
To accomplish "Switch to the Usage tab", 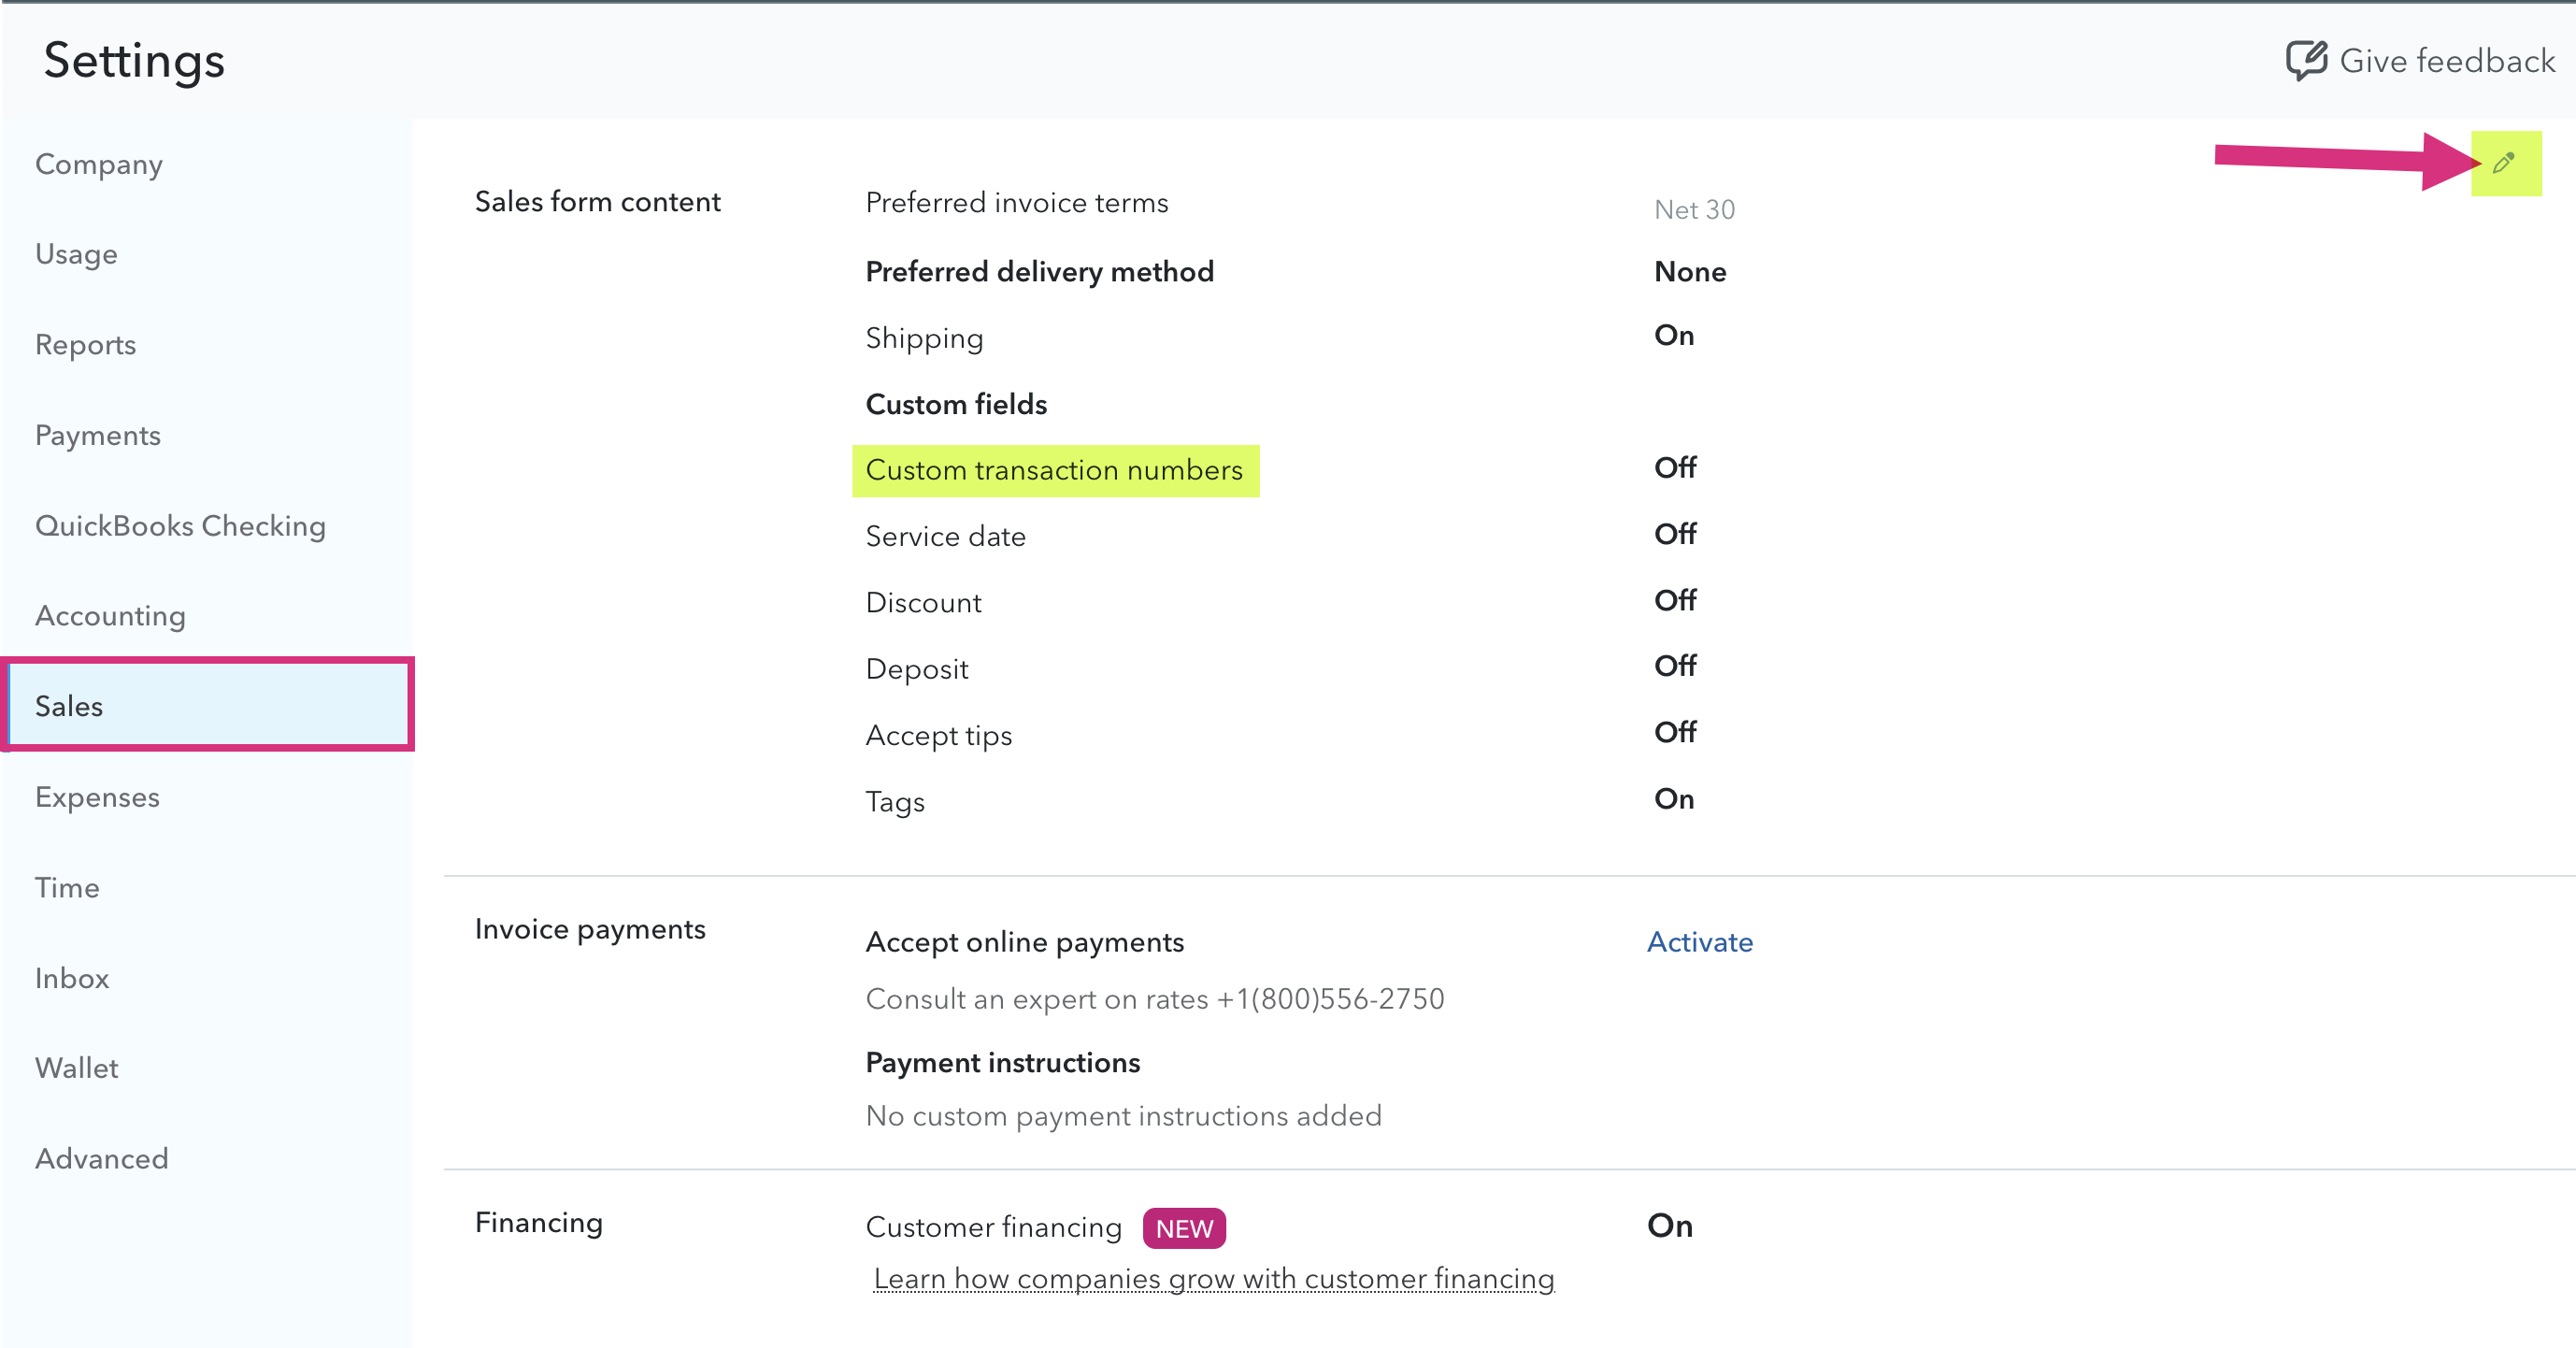I will (76, 254).
